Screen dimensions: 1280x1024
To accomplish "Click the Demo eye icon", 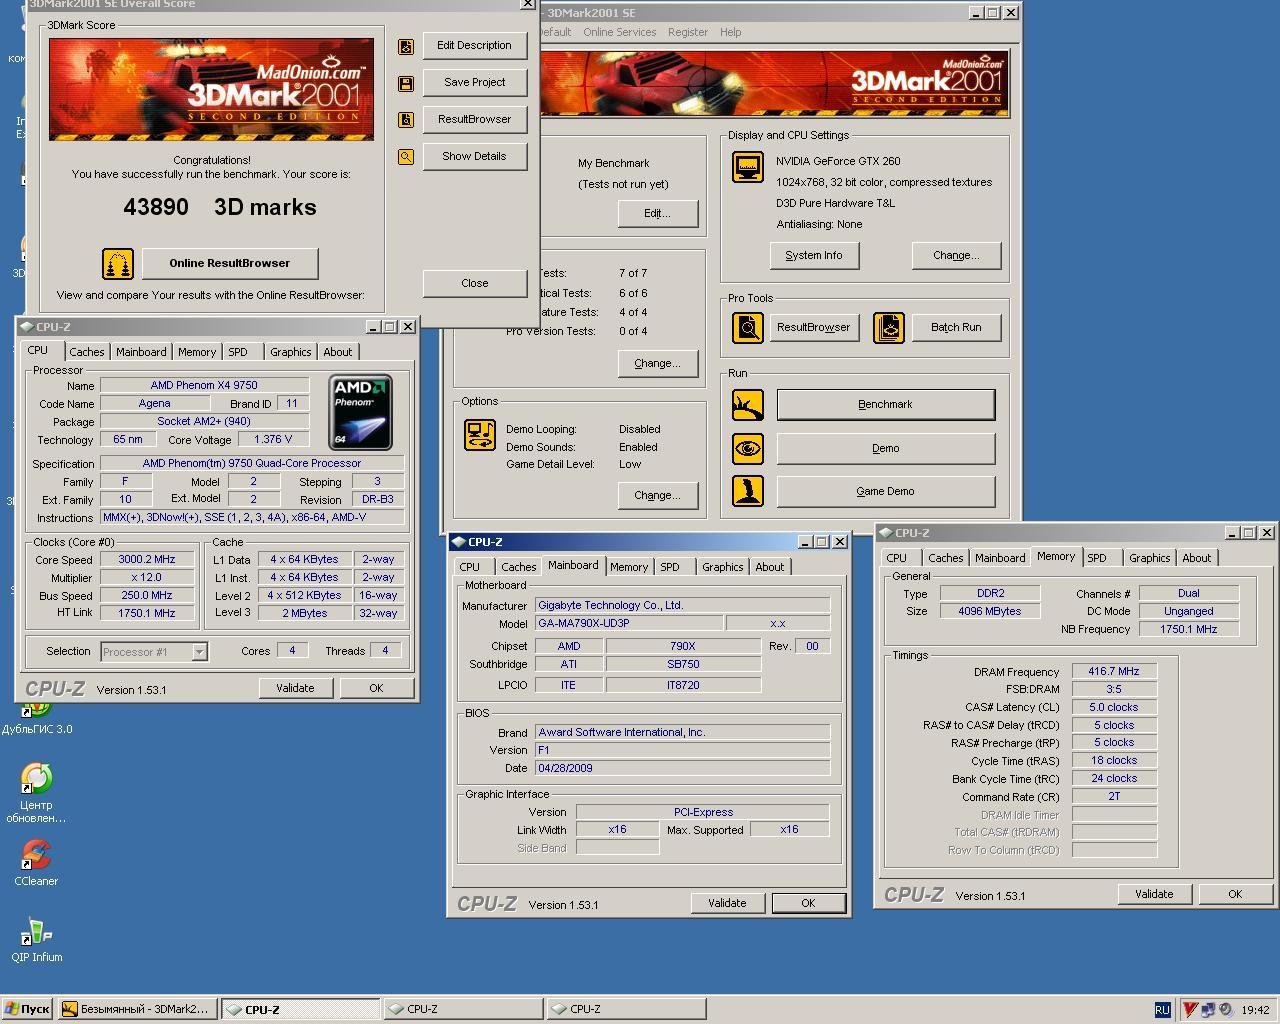I will pos(748,448).
